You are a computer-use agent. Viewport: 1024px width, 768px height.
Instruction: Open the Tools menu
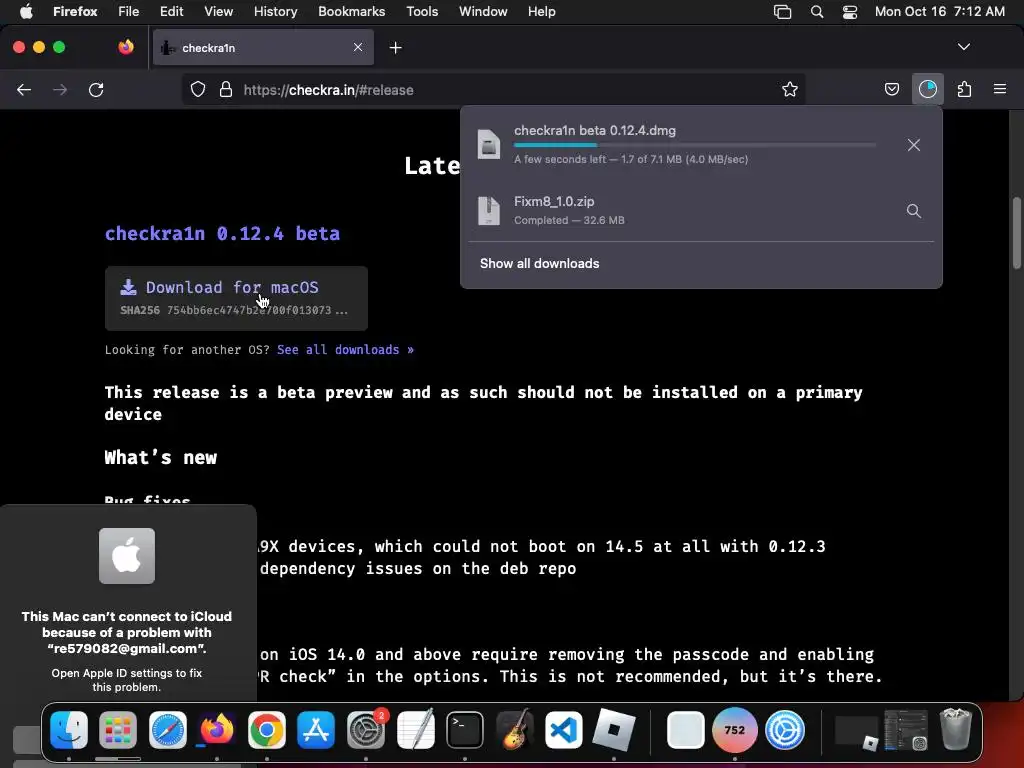click(x=422, y=12)
